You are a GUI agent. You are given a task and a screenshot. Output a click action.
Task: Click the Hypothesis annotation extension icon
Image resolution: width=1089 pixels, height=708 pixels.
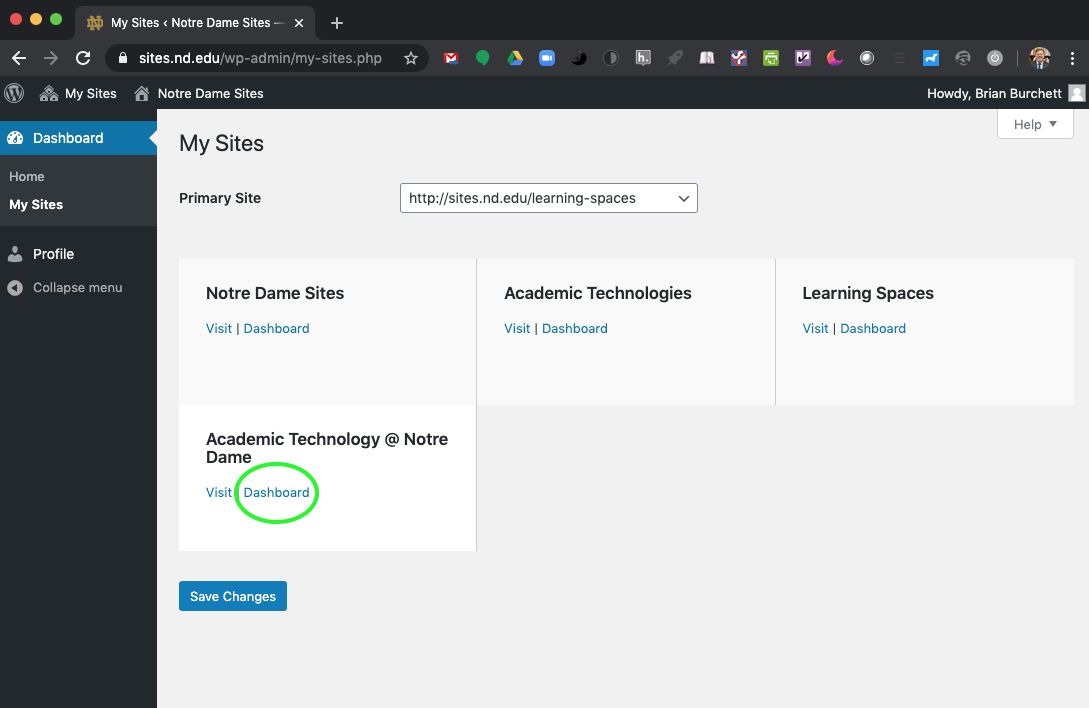point(643,58)
